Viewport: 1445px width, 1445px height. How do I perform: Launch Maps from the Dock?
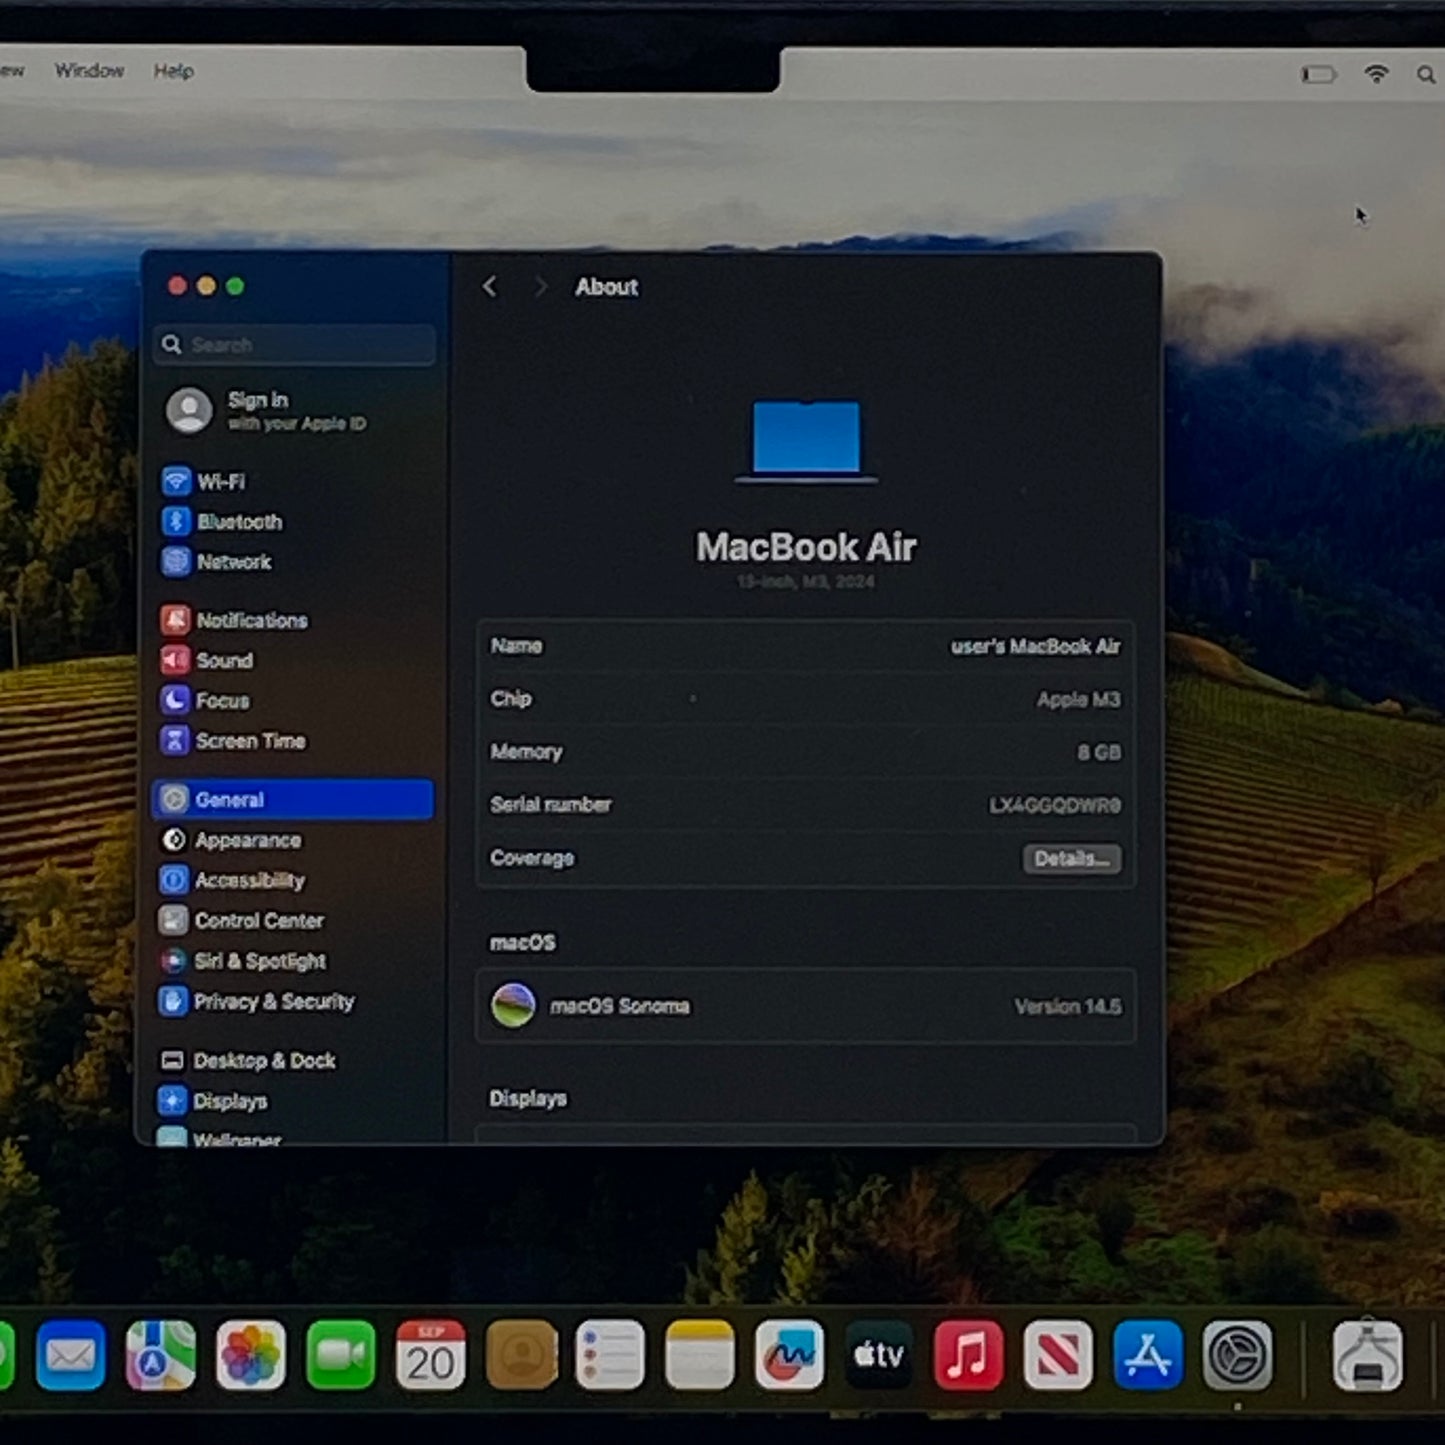click(x=161, y=1355)
